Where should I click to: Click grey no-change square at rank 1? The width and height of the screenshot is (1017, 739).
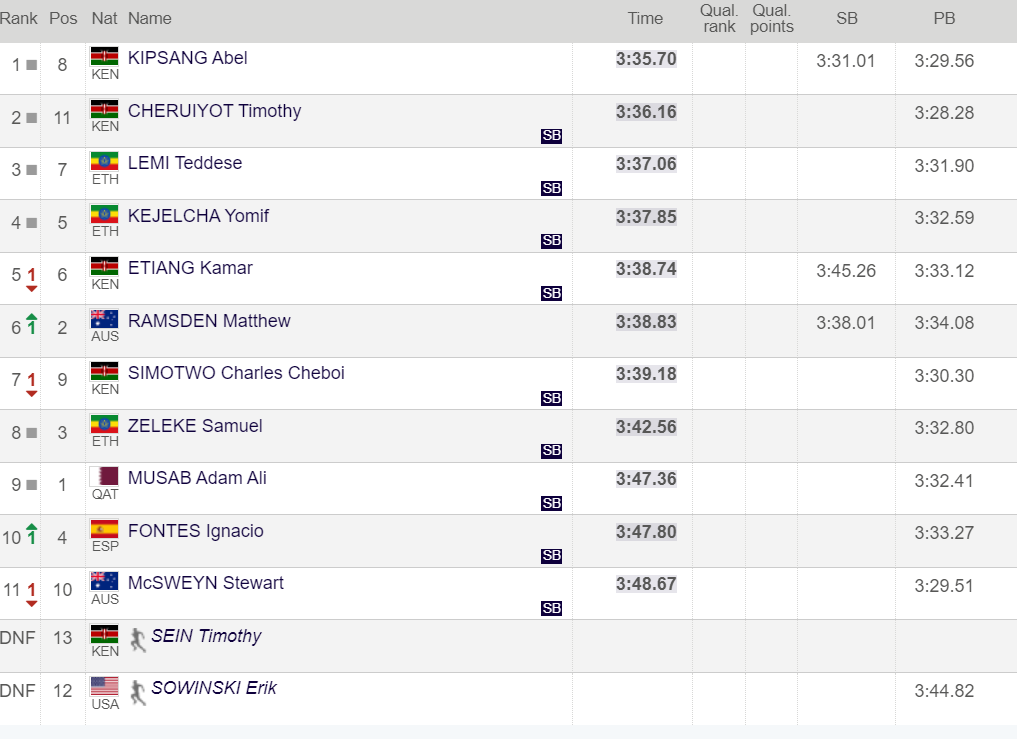pos(31,65)
